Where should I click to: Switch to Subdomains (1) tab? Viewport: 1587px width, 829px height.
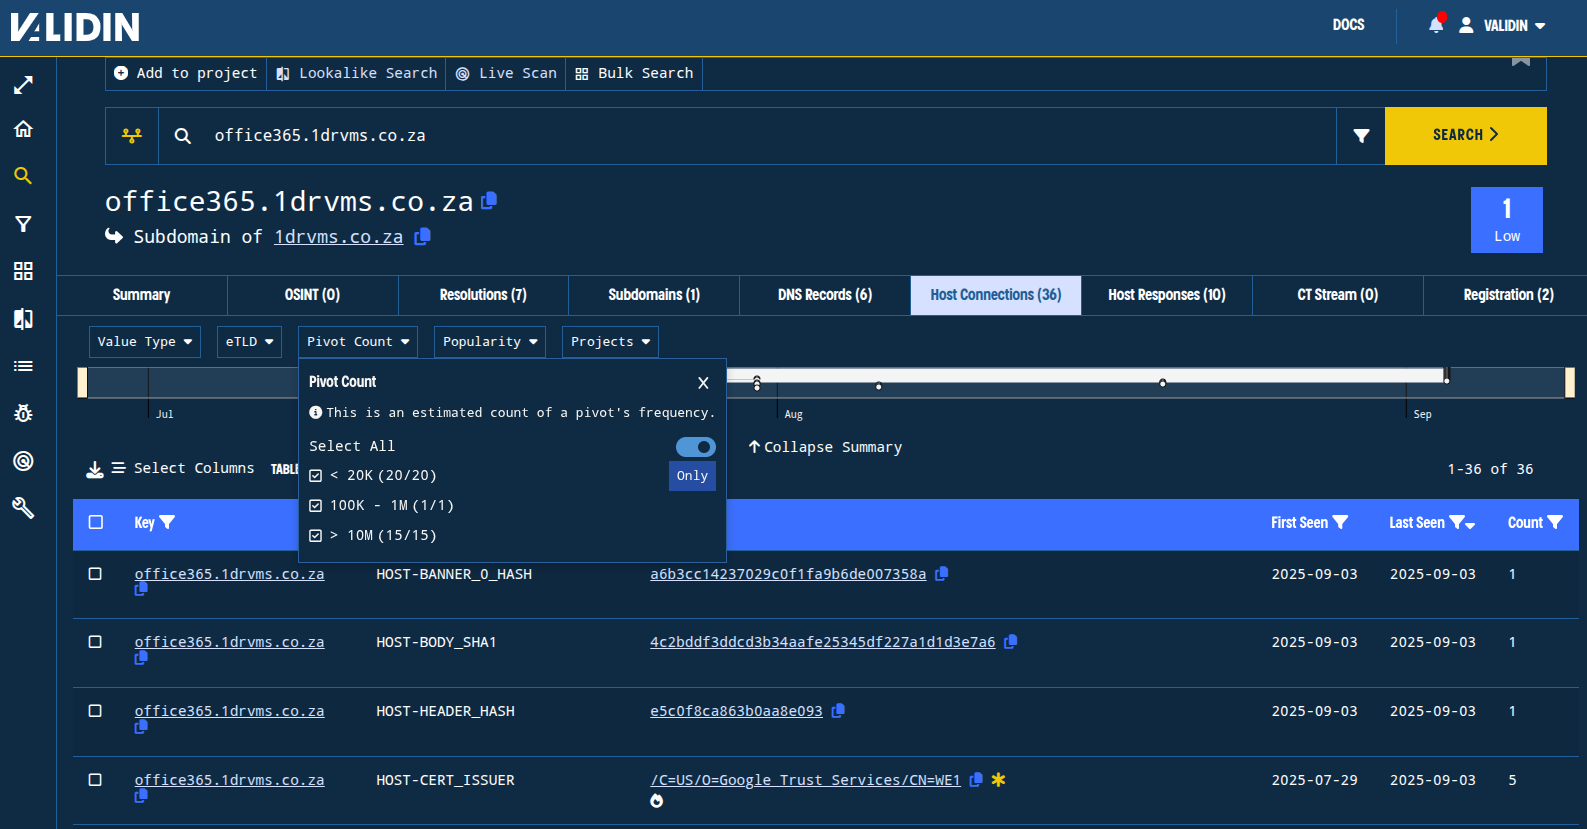(654, 295)
